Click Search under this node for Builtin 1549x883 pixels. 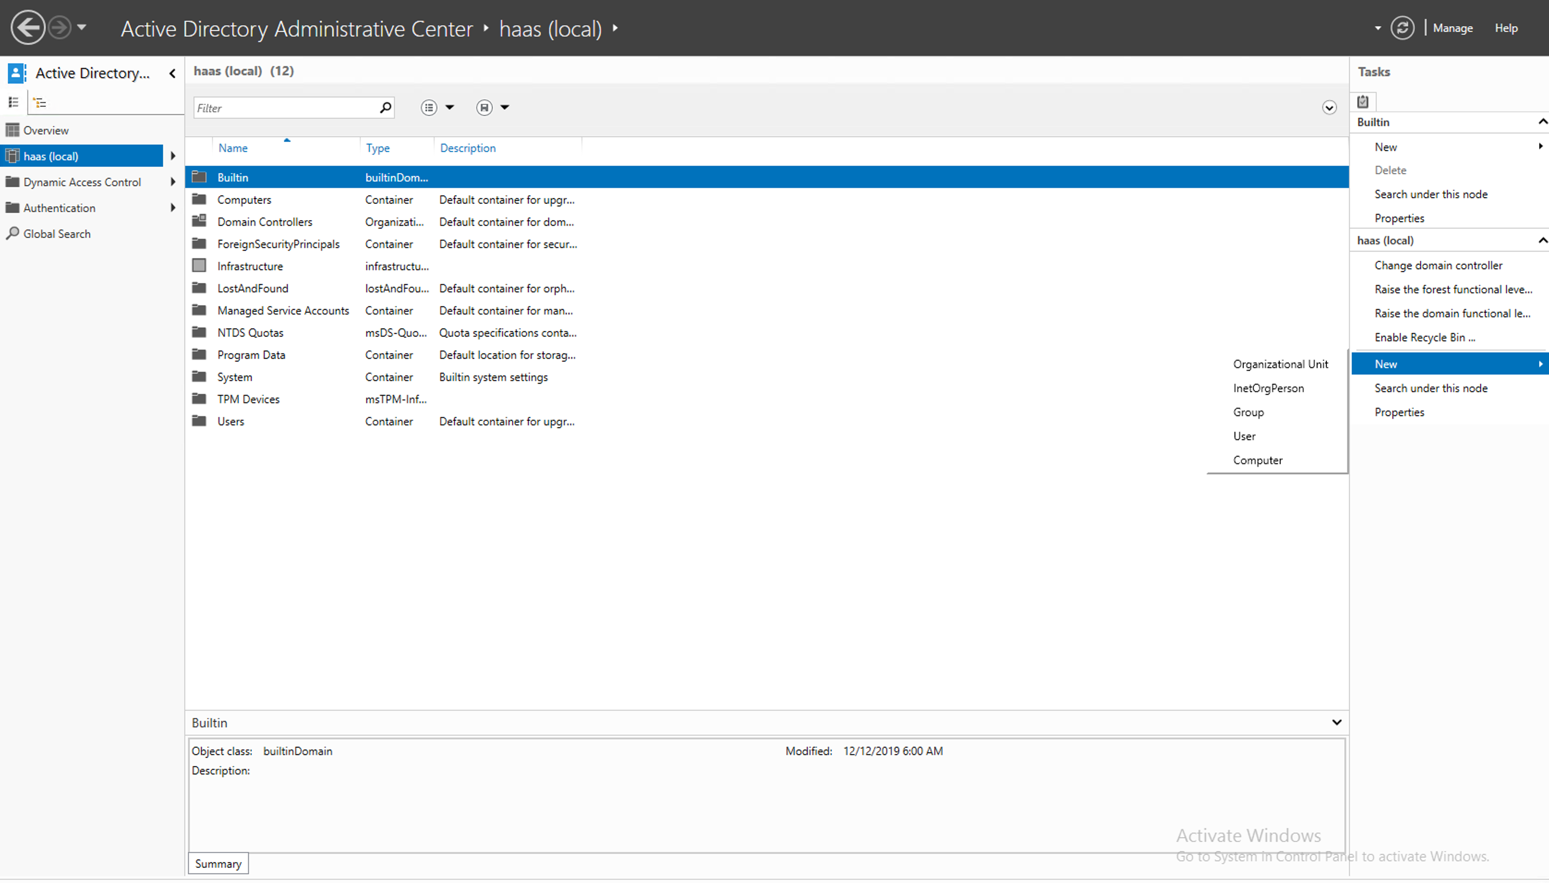[x=1430, y=194]
